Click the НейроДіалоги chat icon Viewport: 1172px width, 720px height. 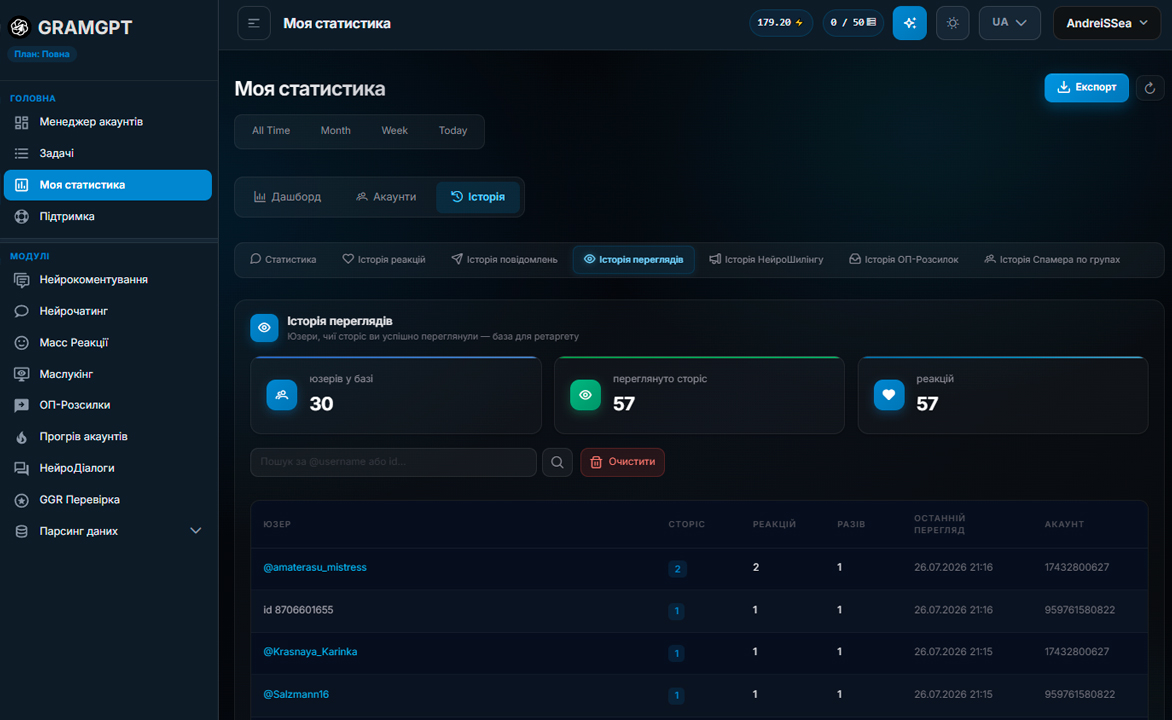22,468
